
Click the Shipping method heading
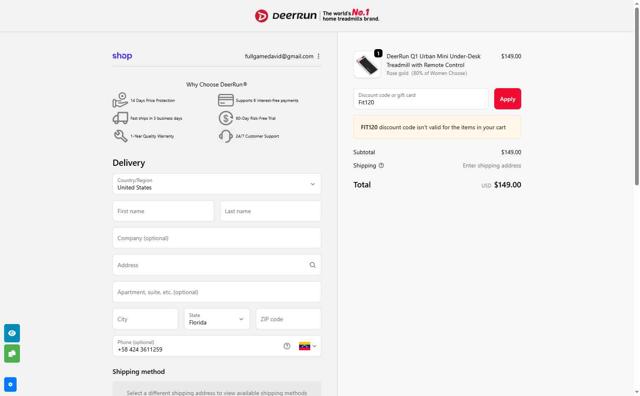tap(139, 372)
